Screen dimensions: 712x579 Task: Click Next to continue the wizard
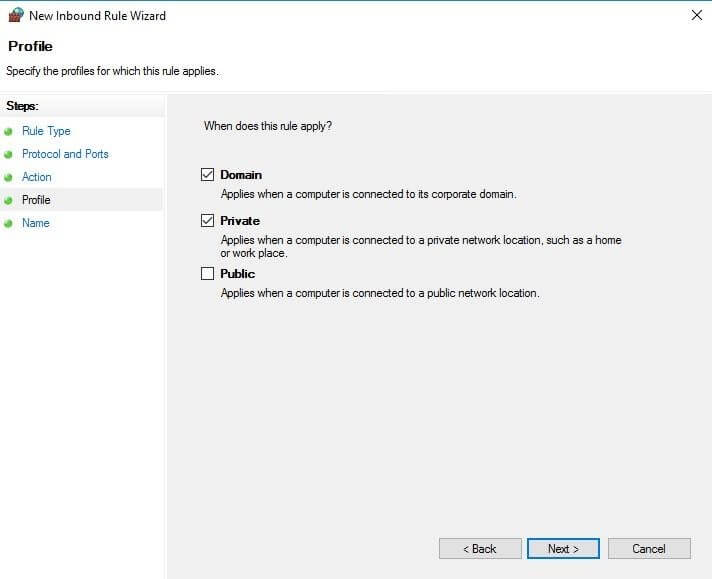[563, 549]
